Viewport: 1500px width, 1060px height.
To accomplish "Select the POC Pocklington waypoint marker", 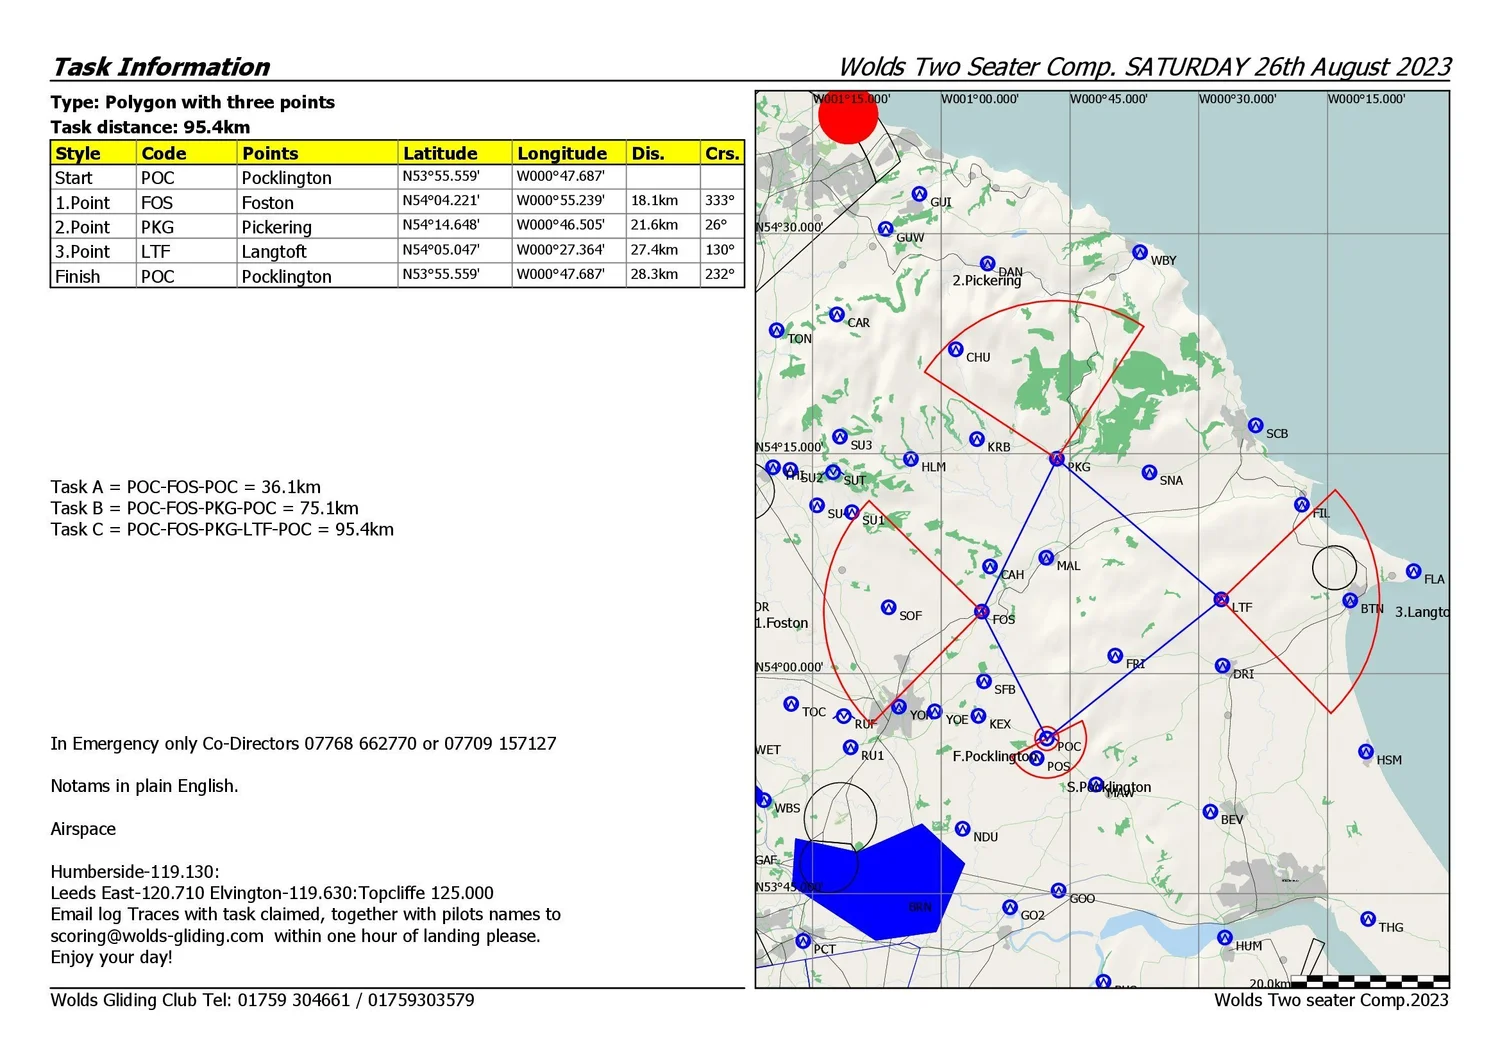I will (x=1046, y=737).
